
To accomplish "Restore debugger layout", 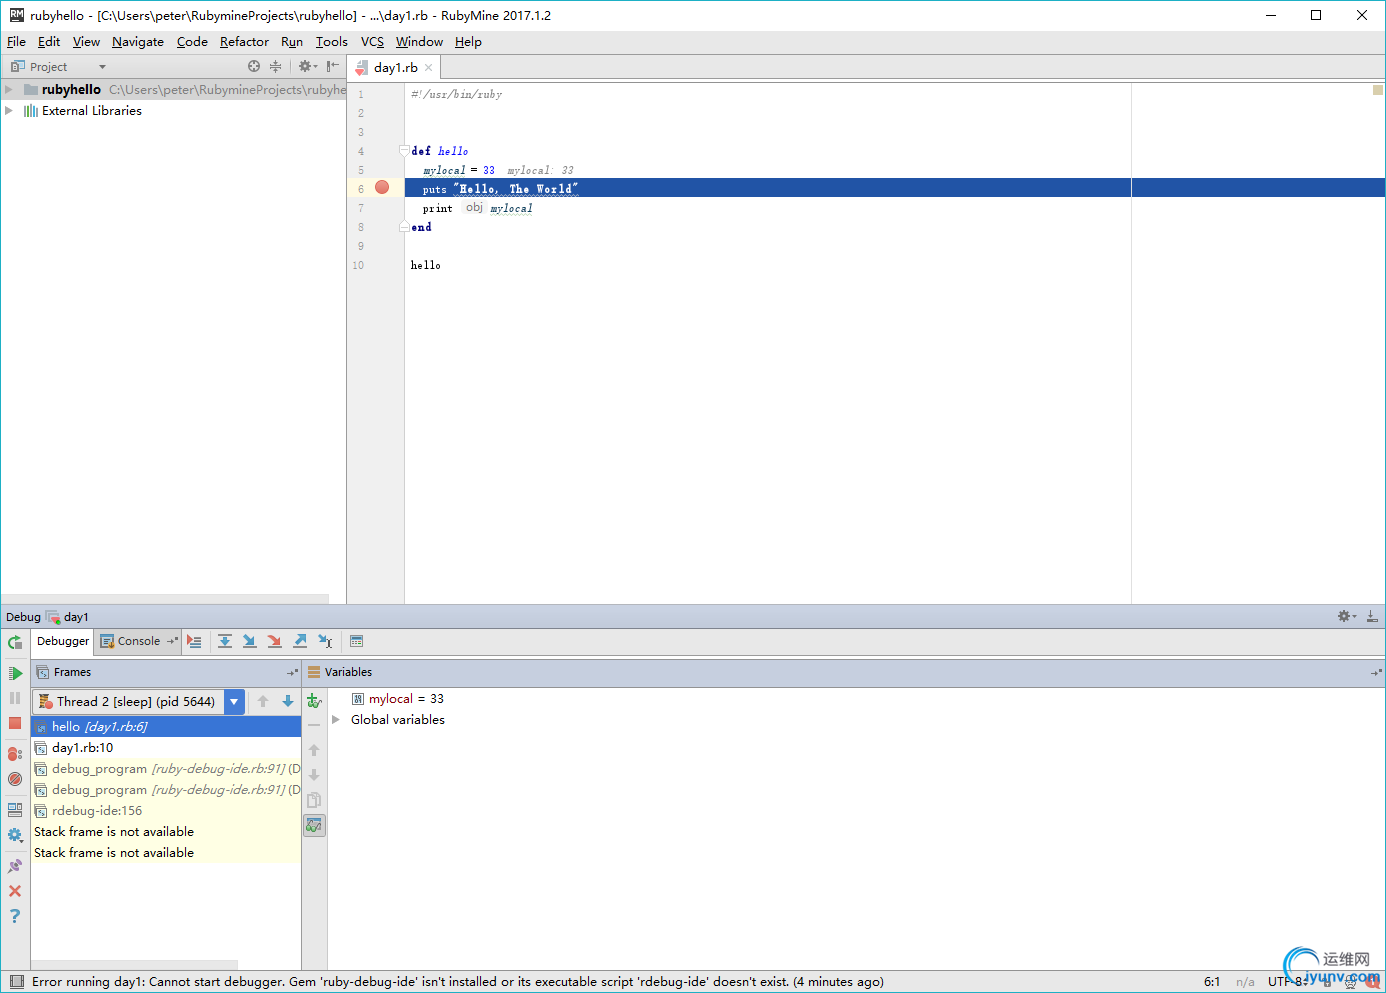I will [15, 810].
